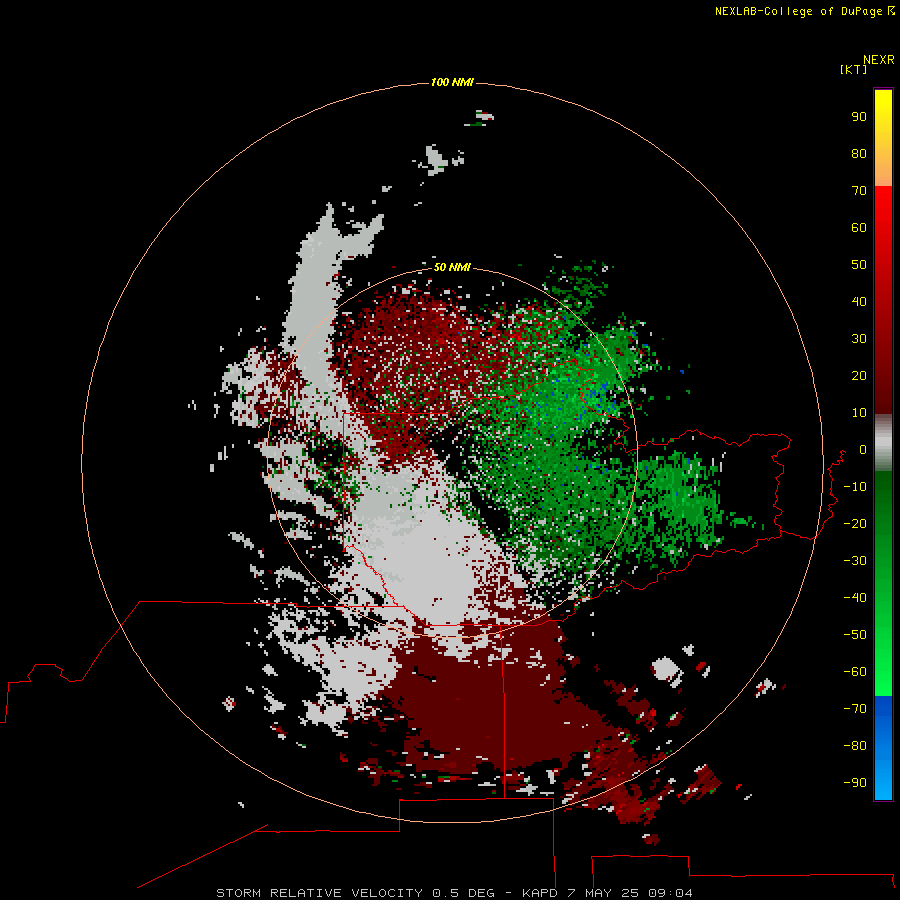Image resolution: width=900 pixels, height=900 pixels.
Task: Click the 40 value on velocity scale
Action: click(x=859, y=301)
